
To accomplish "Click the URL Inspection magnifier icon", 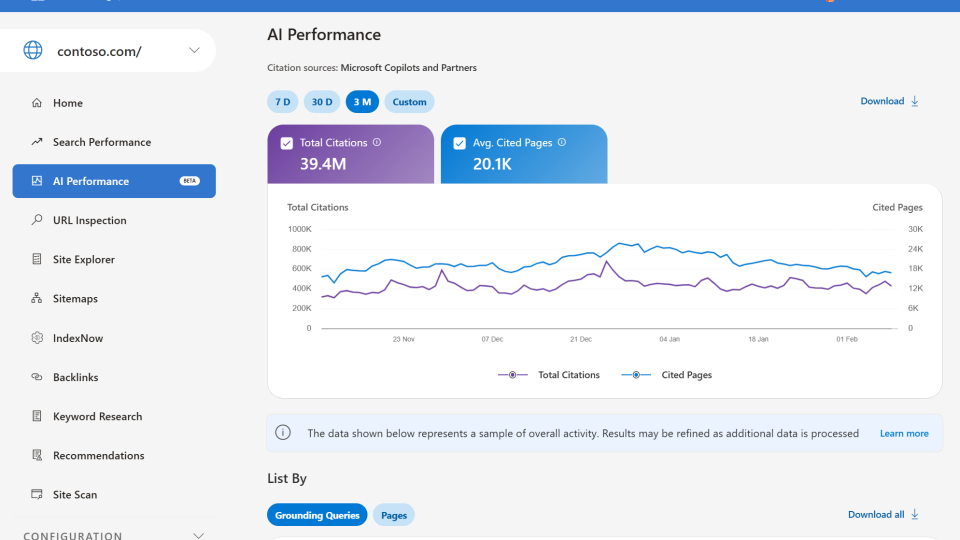I will pos(37,220).
